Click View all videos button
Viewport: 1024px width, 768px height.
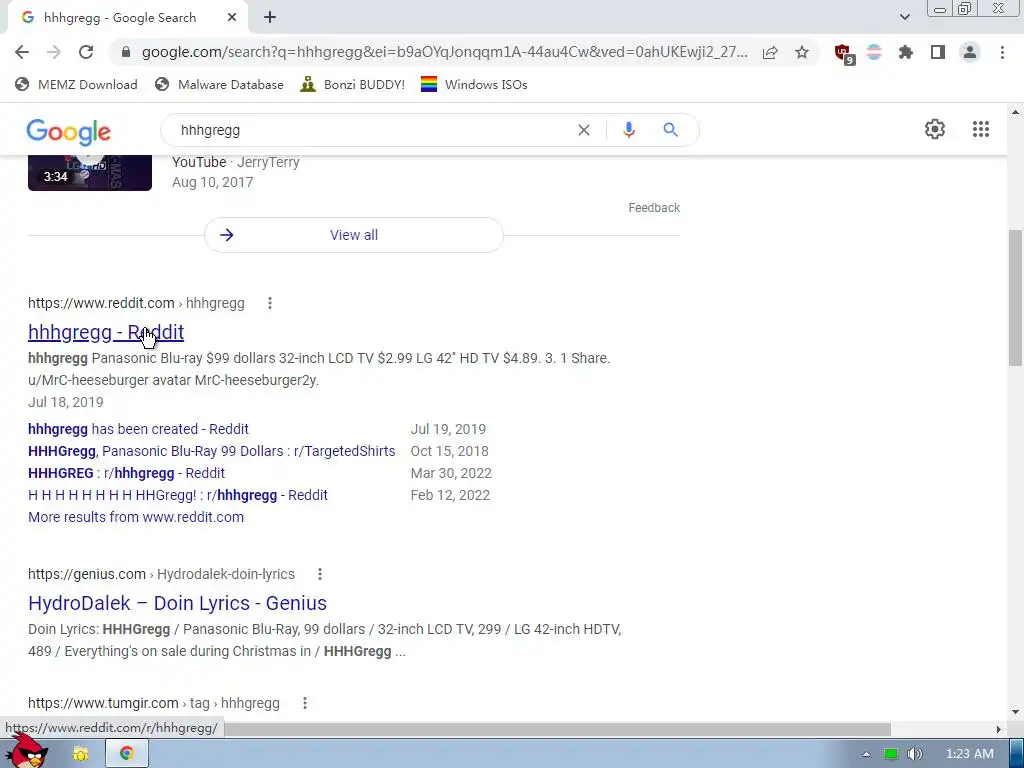pos(354,235)
